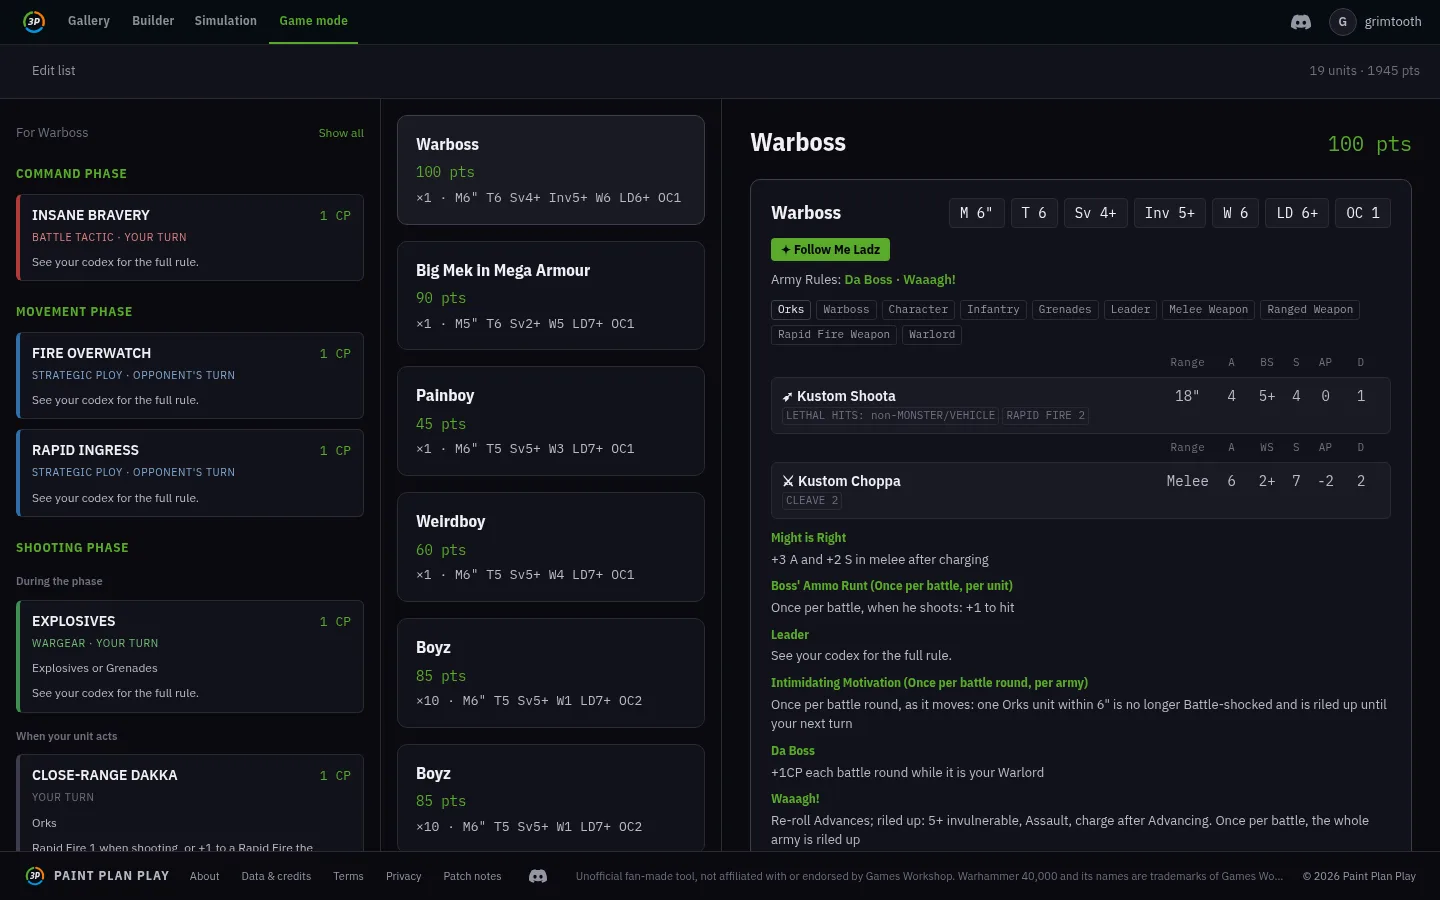This screenshot has width=1440, height=900.
Task: Open the Da Boss army rule link
Action: [868, 280]
